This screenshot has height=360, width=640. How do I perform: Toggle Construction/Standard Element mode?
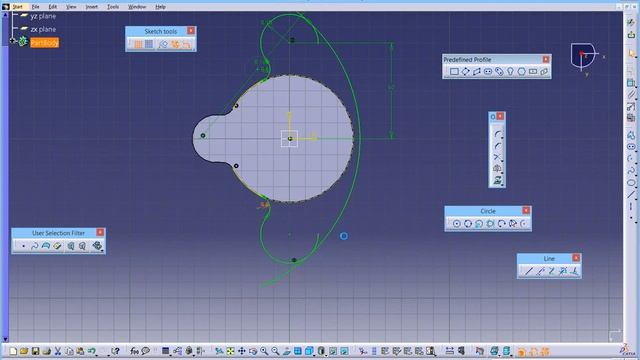pos(163,44)
